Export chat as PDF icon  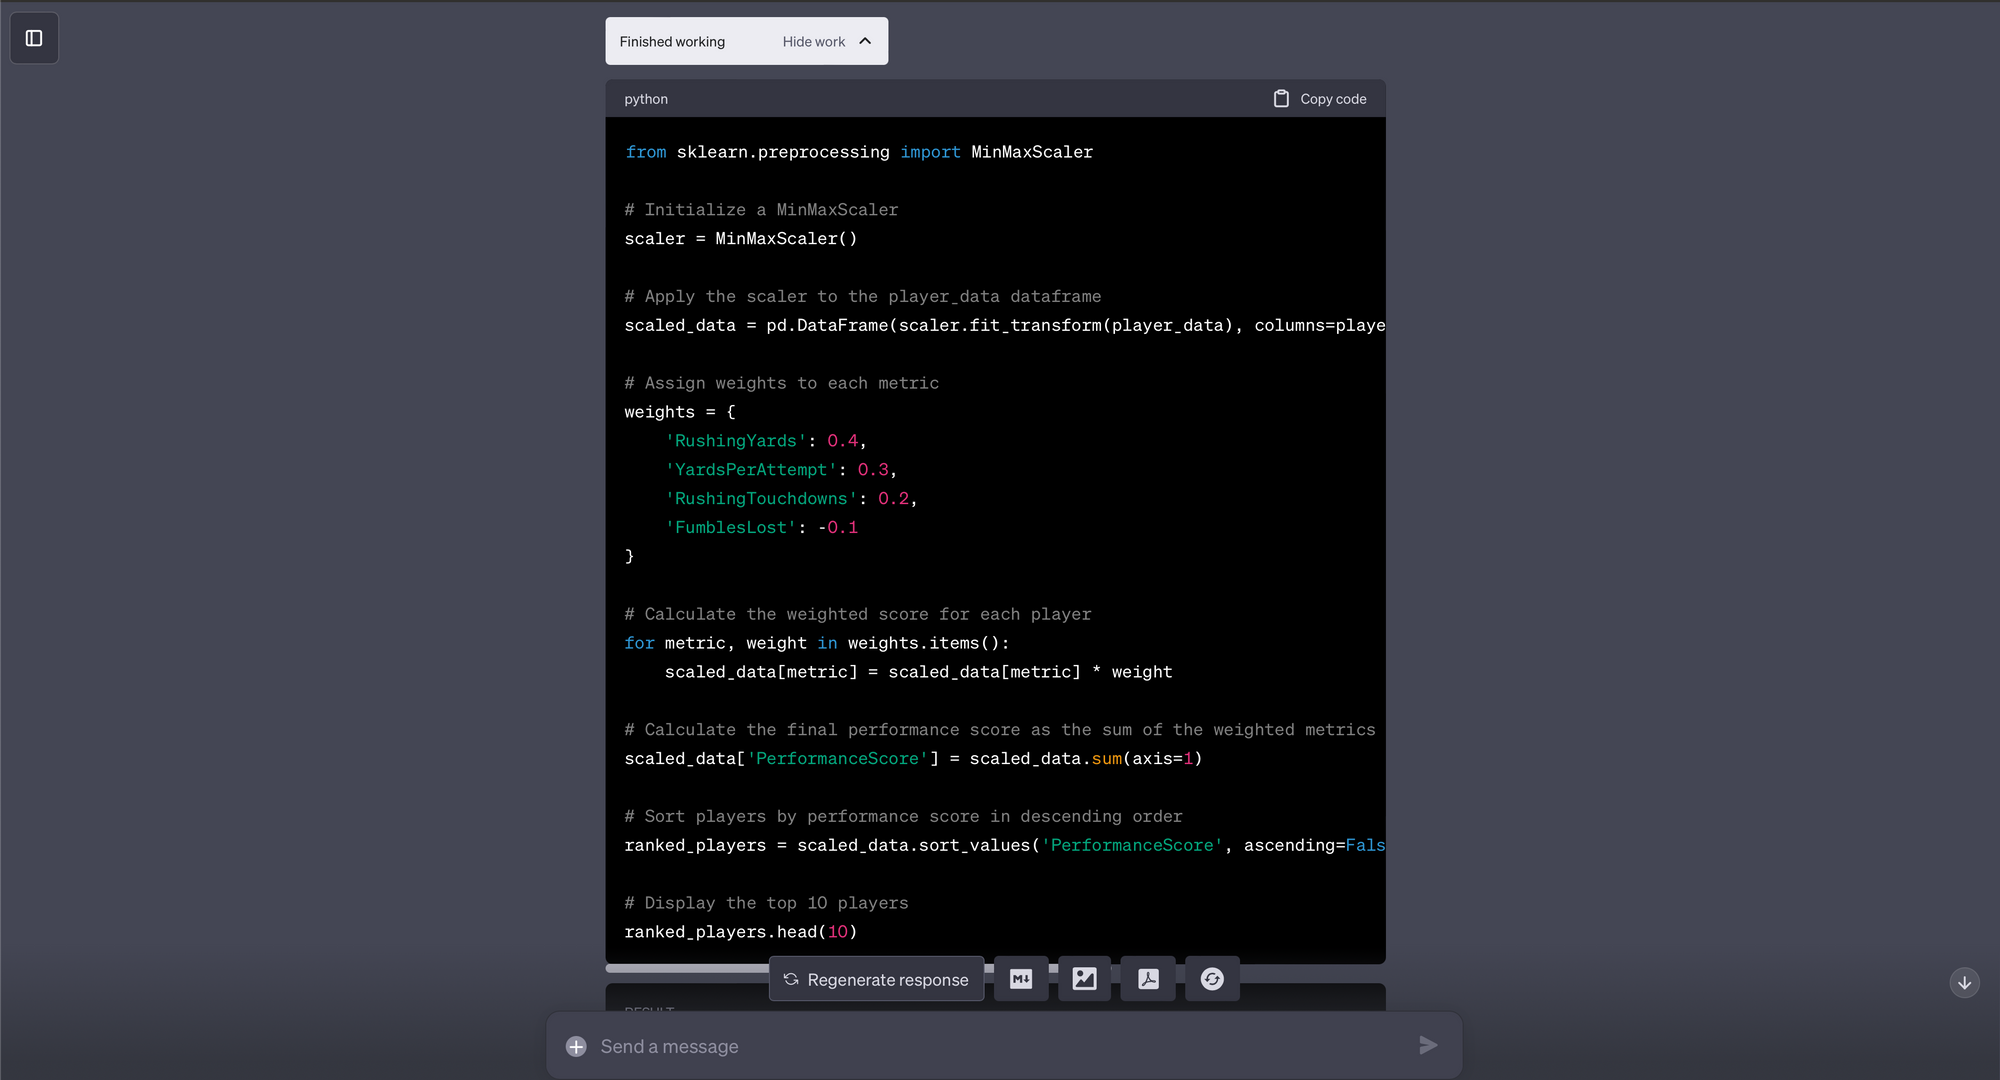pyautogui.click(x=1148, y=979)
